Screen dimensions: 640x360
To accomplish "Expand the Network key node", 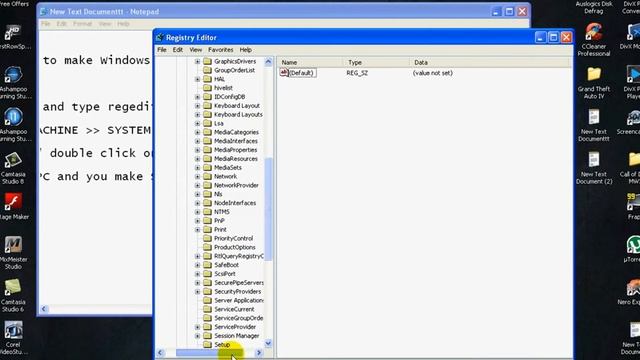I will click(x=198, y=176).
